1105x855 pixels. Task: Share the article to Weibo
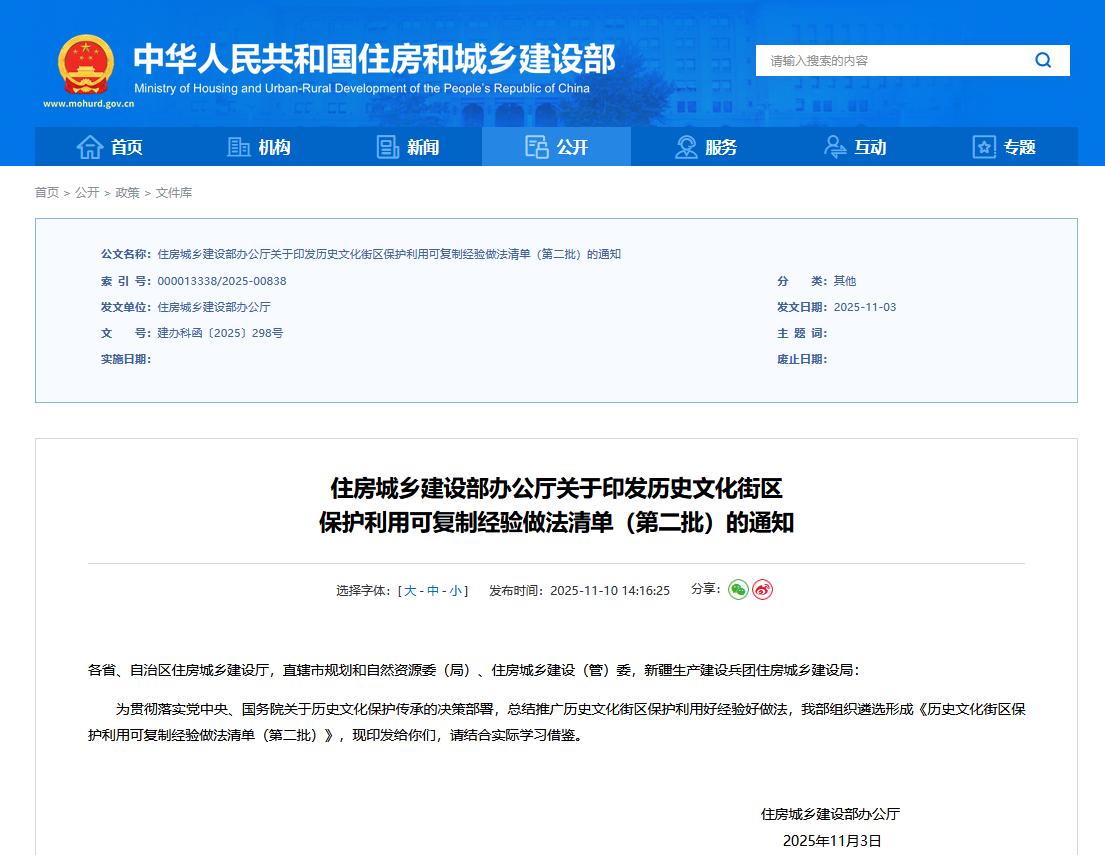pyautogui.click(x=763, y=590)
